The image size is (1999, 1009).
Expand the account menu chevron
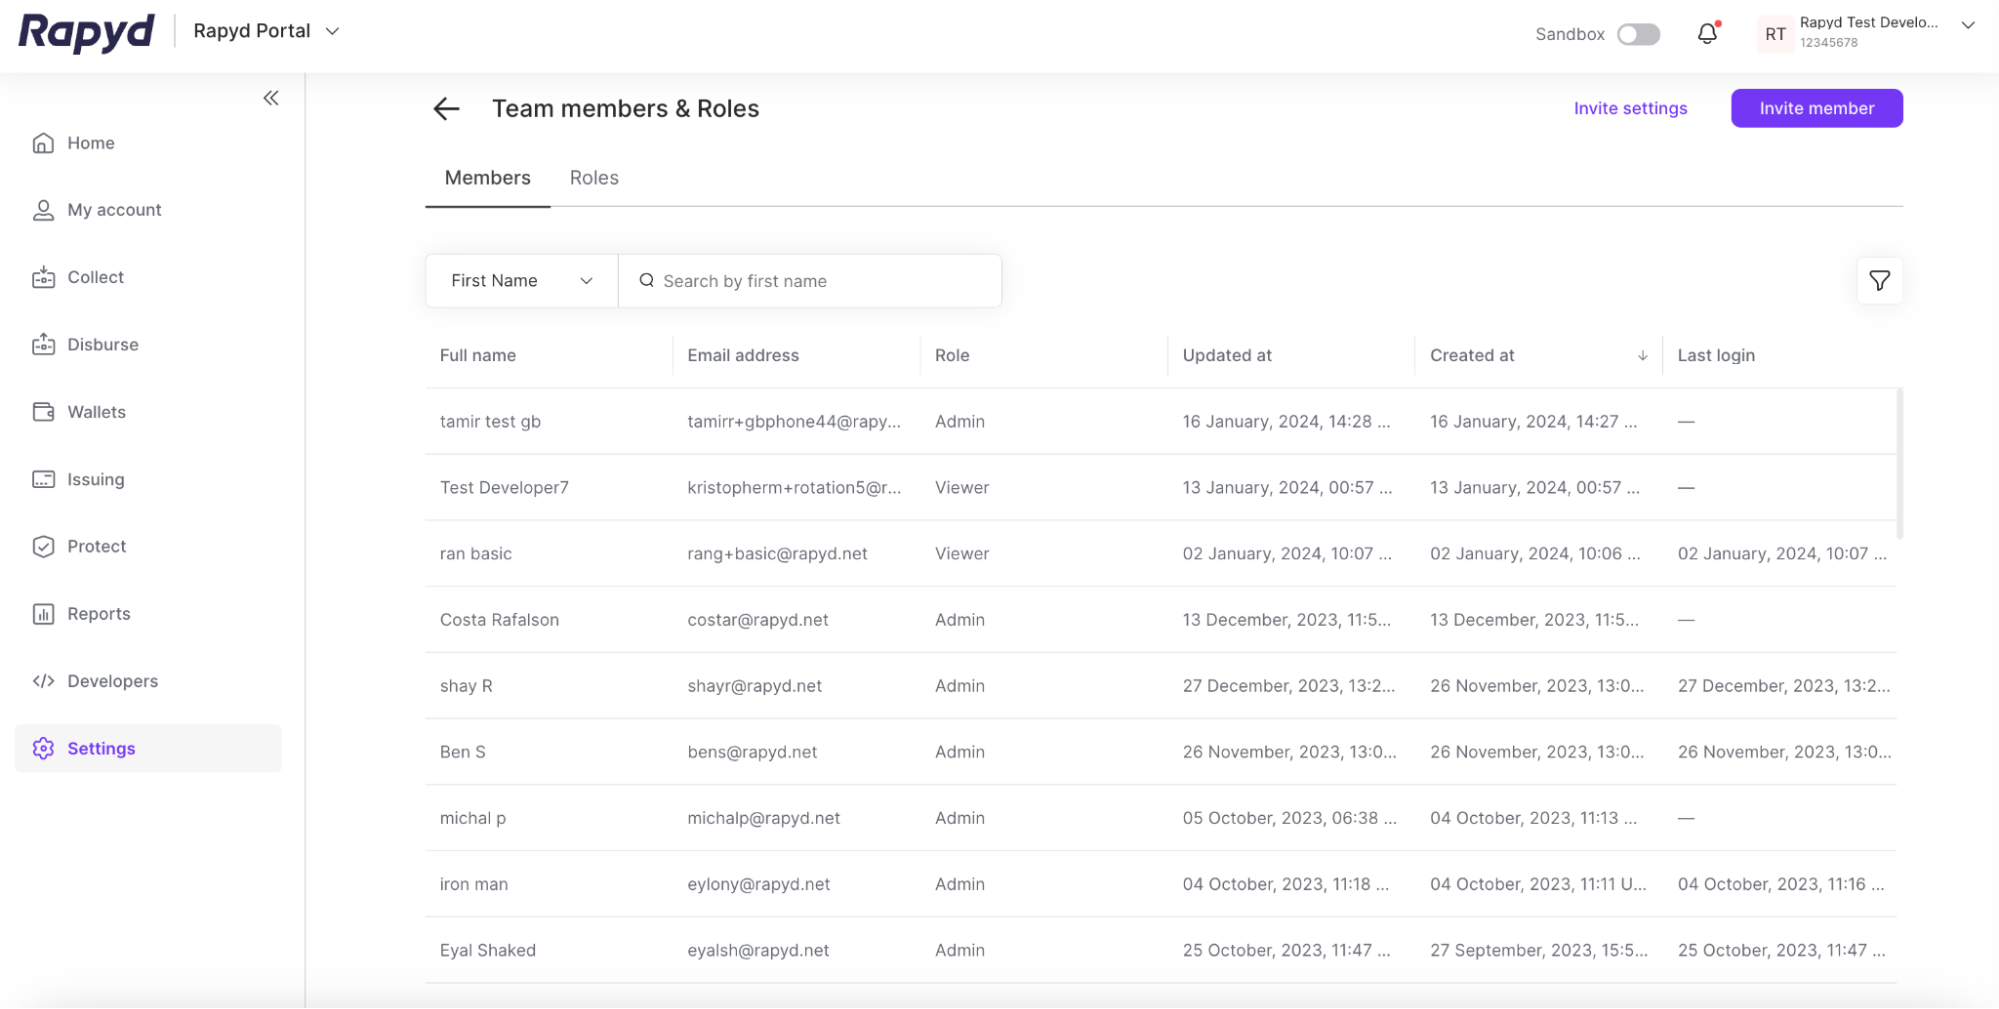[1967, 26]
